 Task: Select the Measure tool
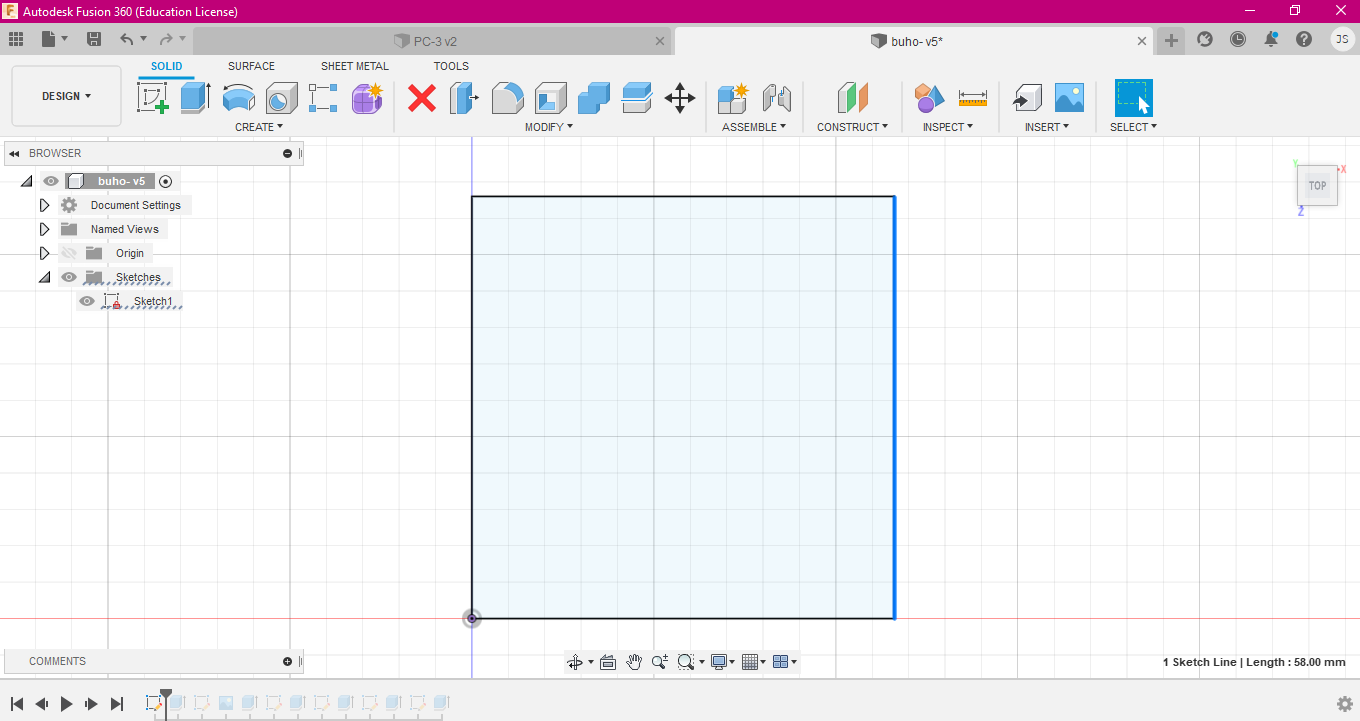[973, 98]
